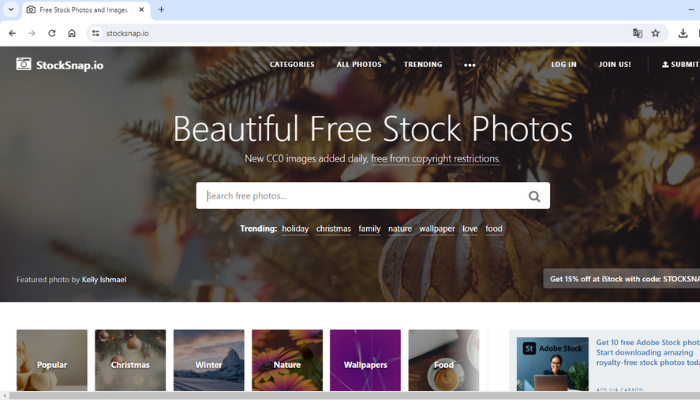The width and height of the screenshot is (700, 400).
Task: Open the three-dots more menu
Action: tap(470, 65)
